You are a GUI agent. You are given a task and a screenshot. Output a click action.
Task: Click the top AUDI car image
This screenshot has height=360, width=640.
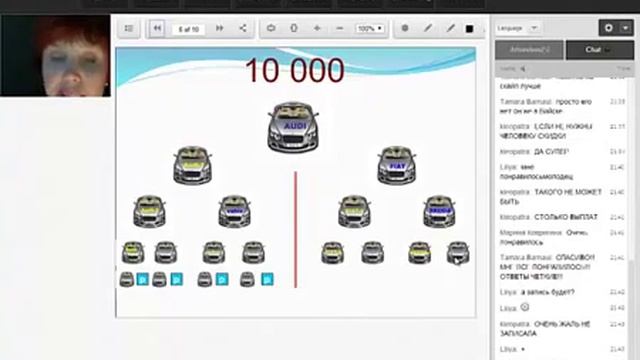tap(293, 127)
